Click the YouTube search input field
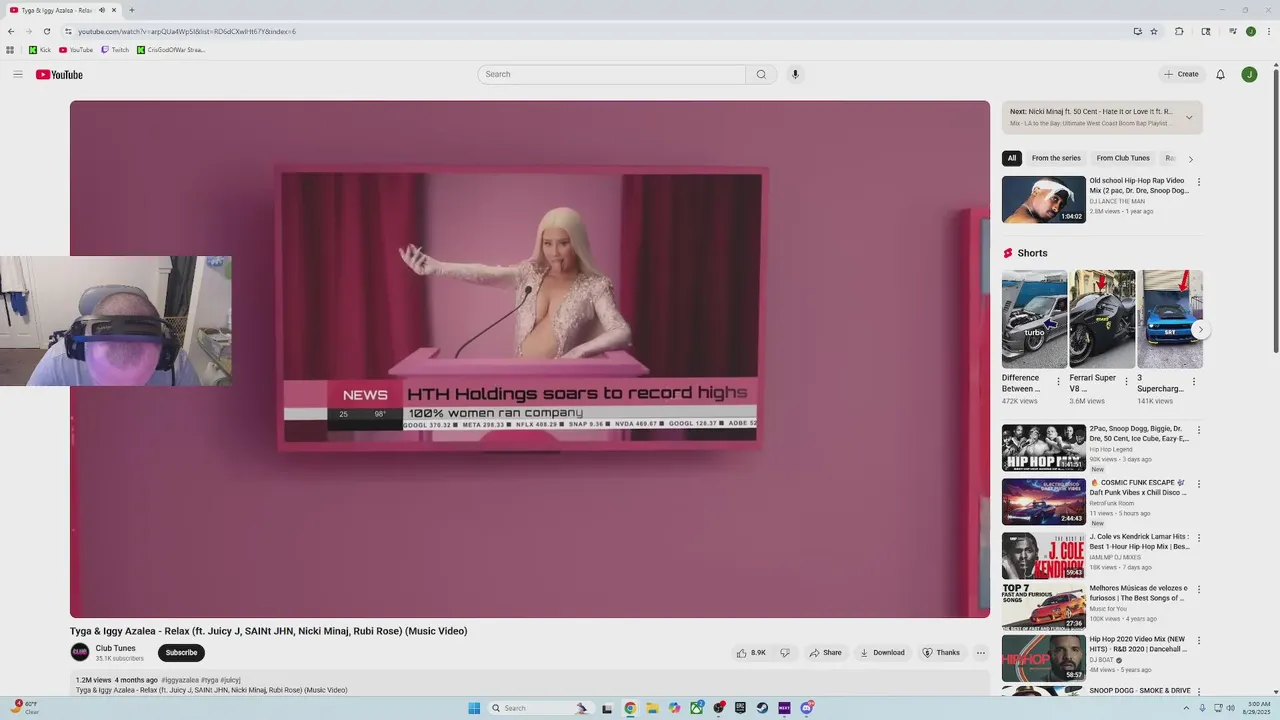1280x720 pixels. pyautogui.click(x=611, y=74)
